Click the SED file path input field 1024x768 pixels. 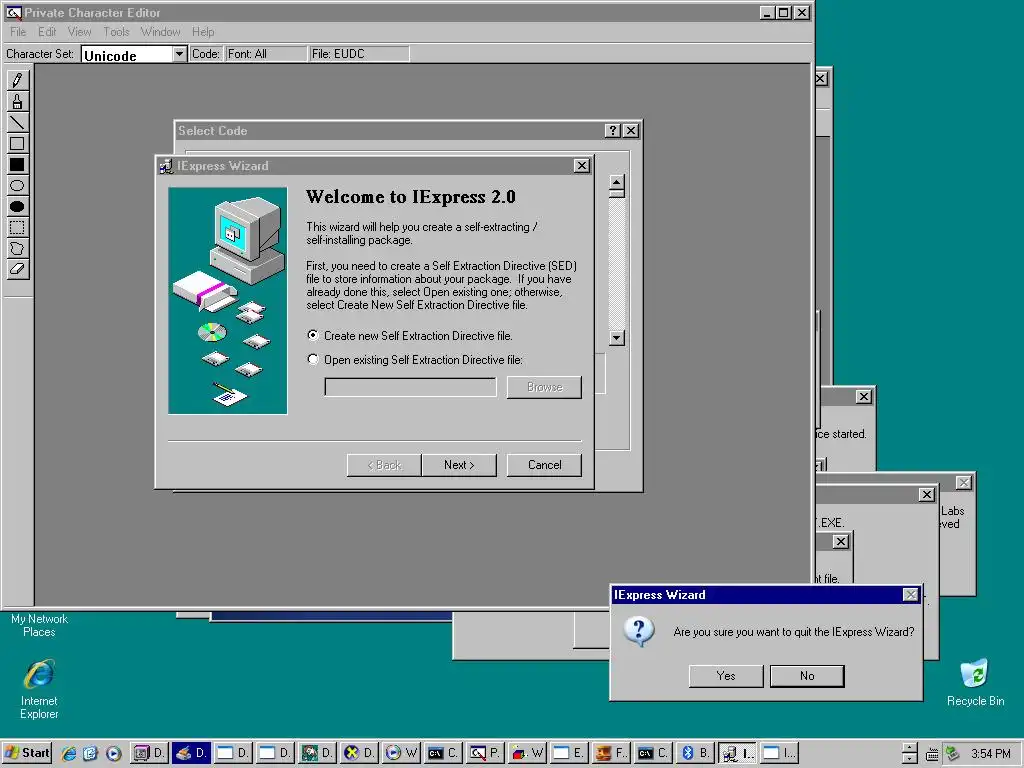(x=410, y=387)
